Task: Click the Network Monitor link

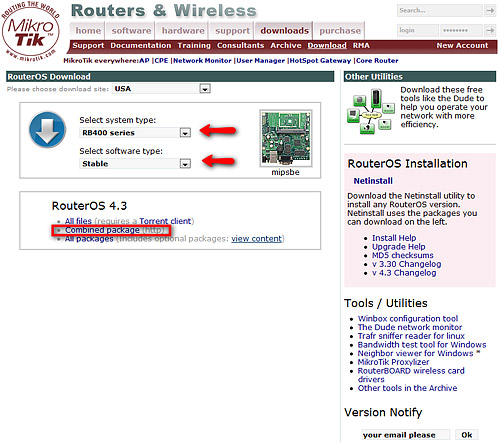Action: pos(202,61)
